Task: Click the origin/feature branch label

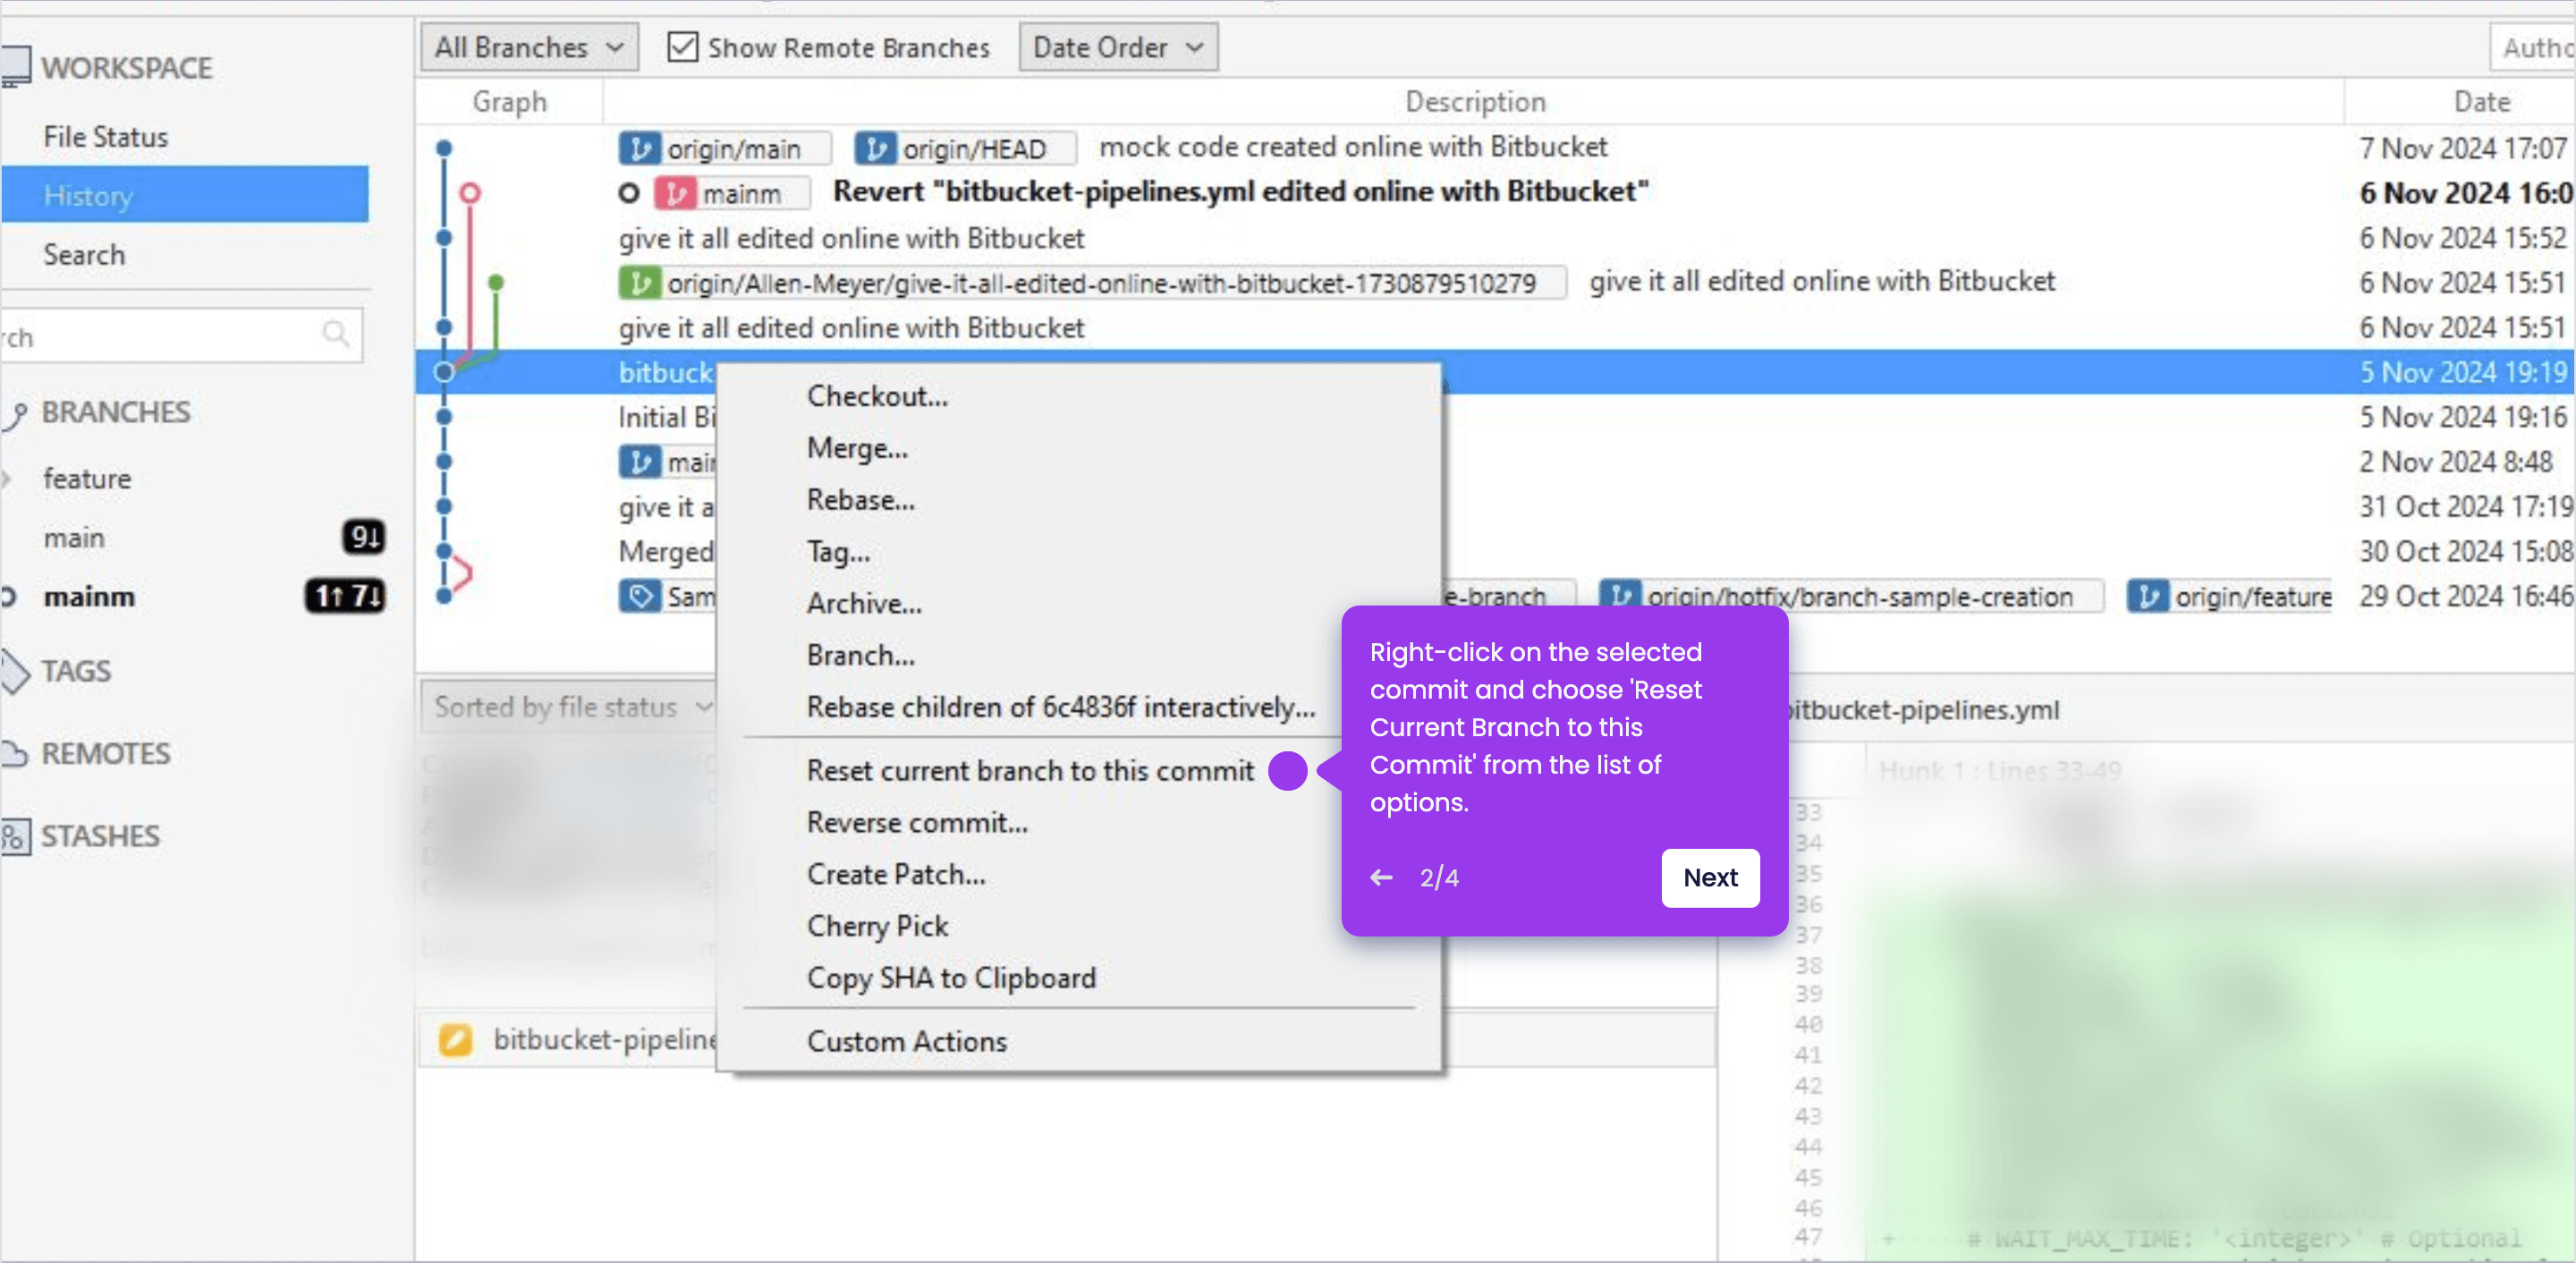Action: point(2229,597)
